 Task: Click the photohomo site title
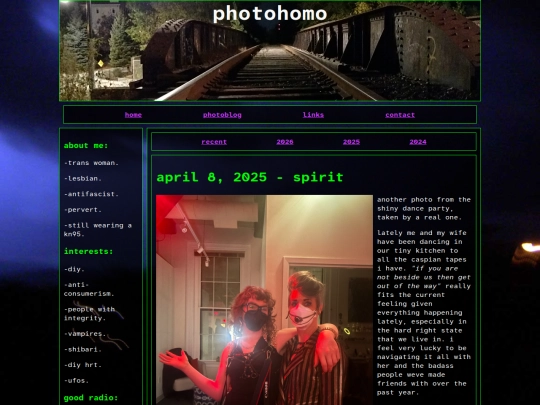(270, 14)
